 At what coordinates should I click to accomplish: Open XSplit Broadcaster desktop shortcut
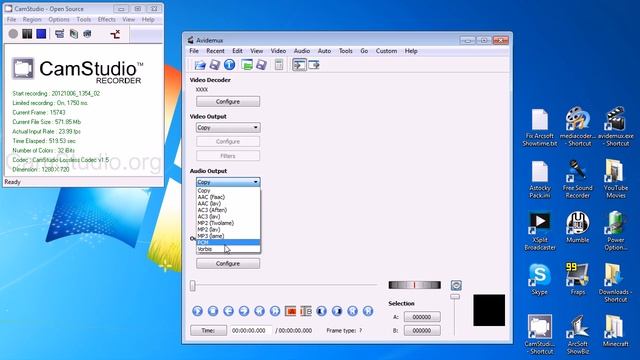pyautogui.click(x=540, y=231)
